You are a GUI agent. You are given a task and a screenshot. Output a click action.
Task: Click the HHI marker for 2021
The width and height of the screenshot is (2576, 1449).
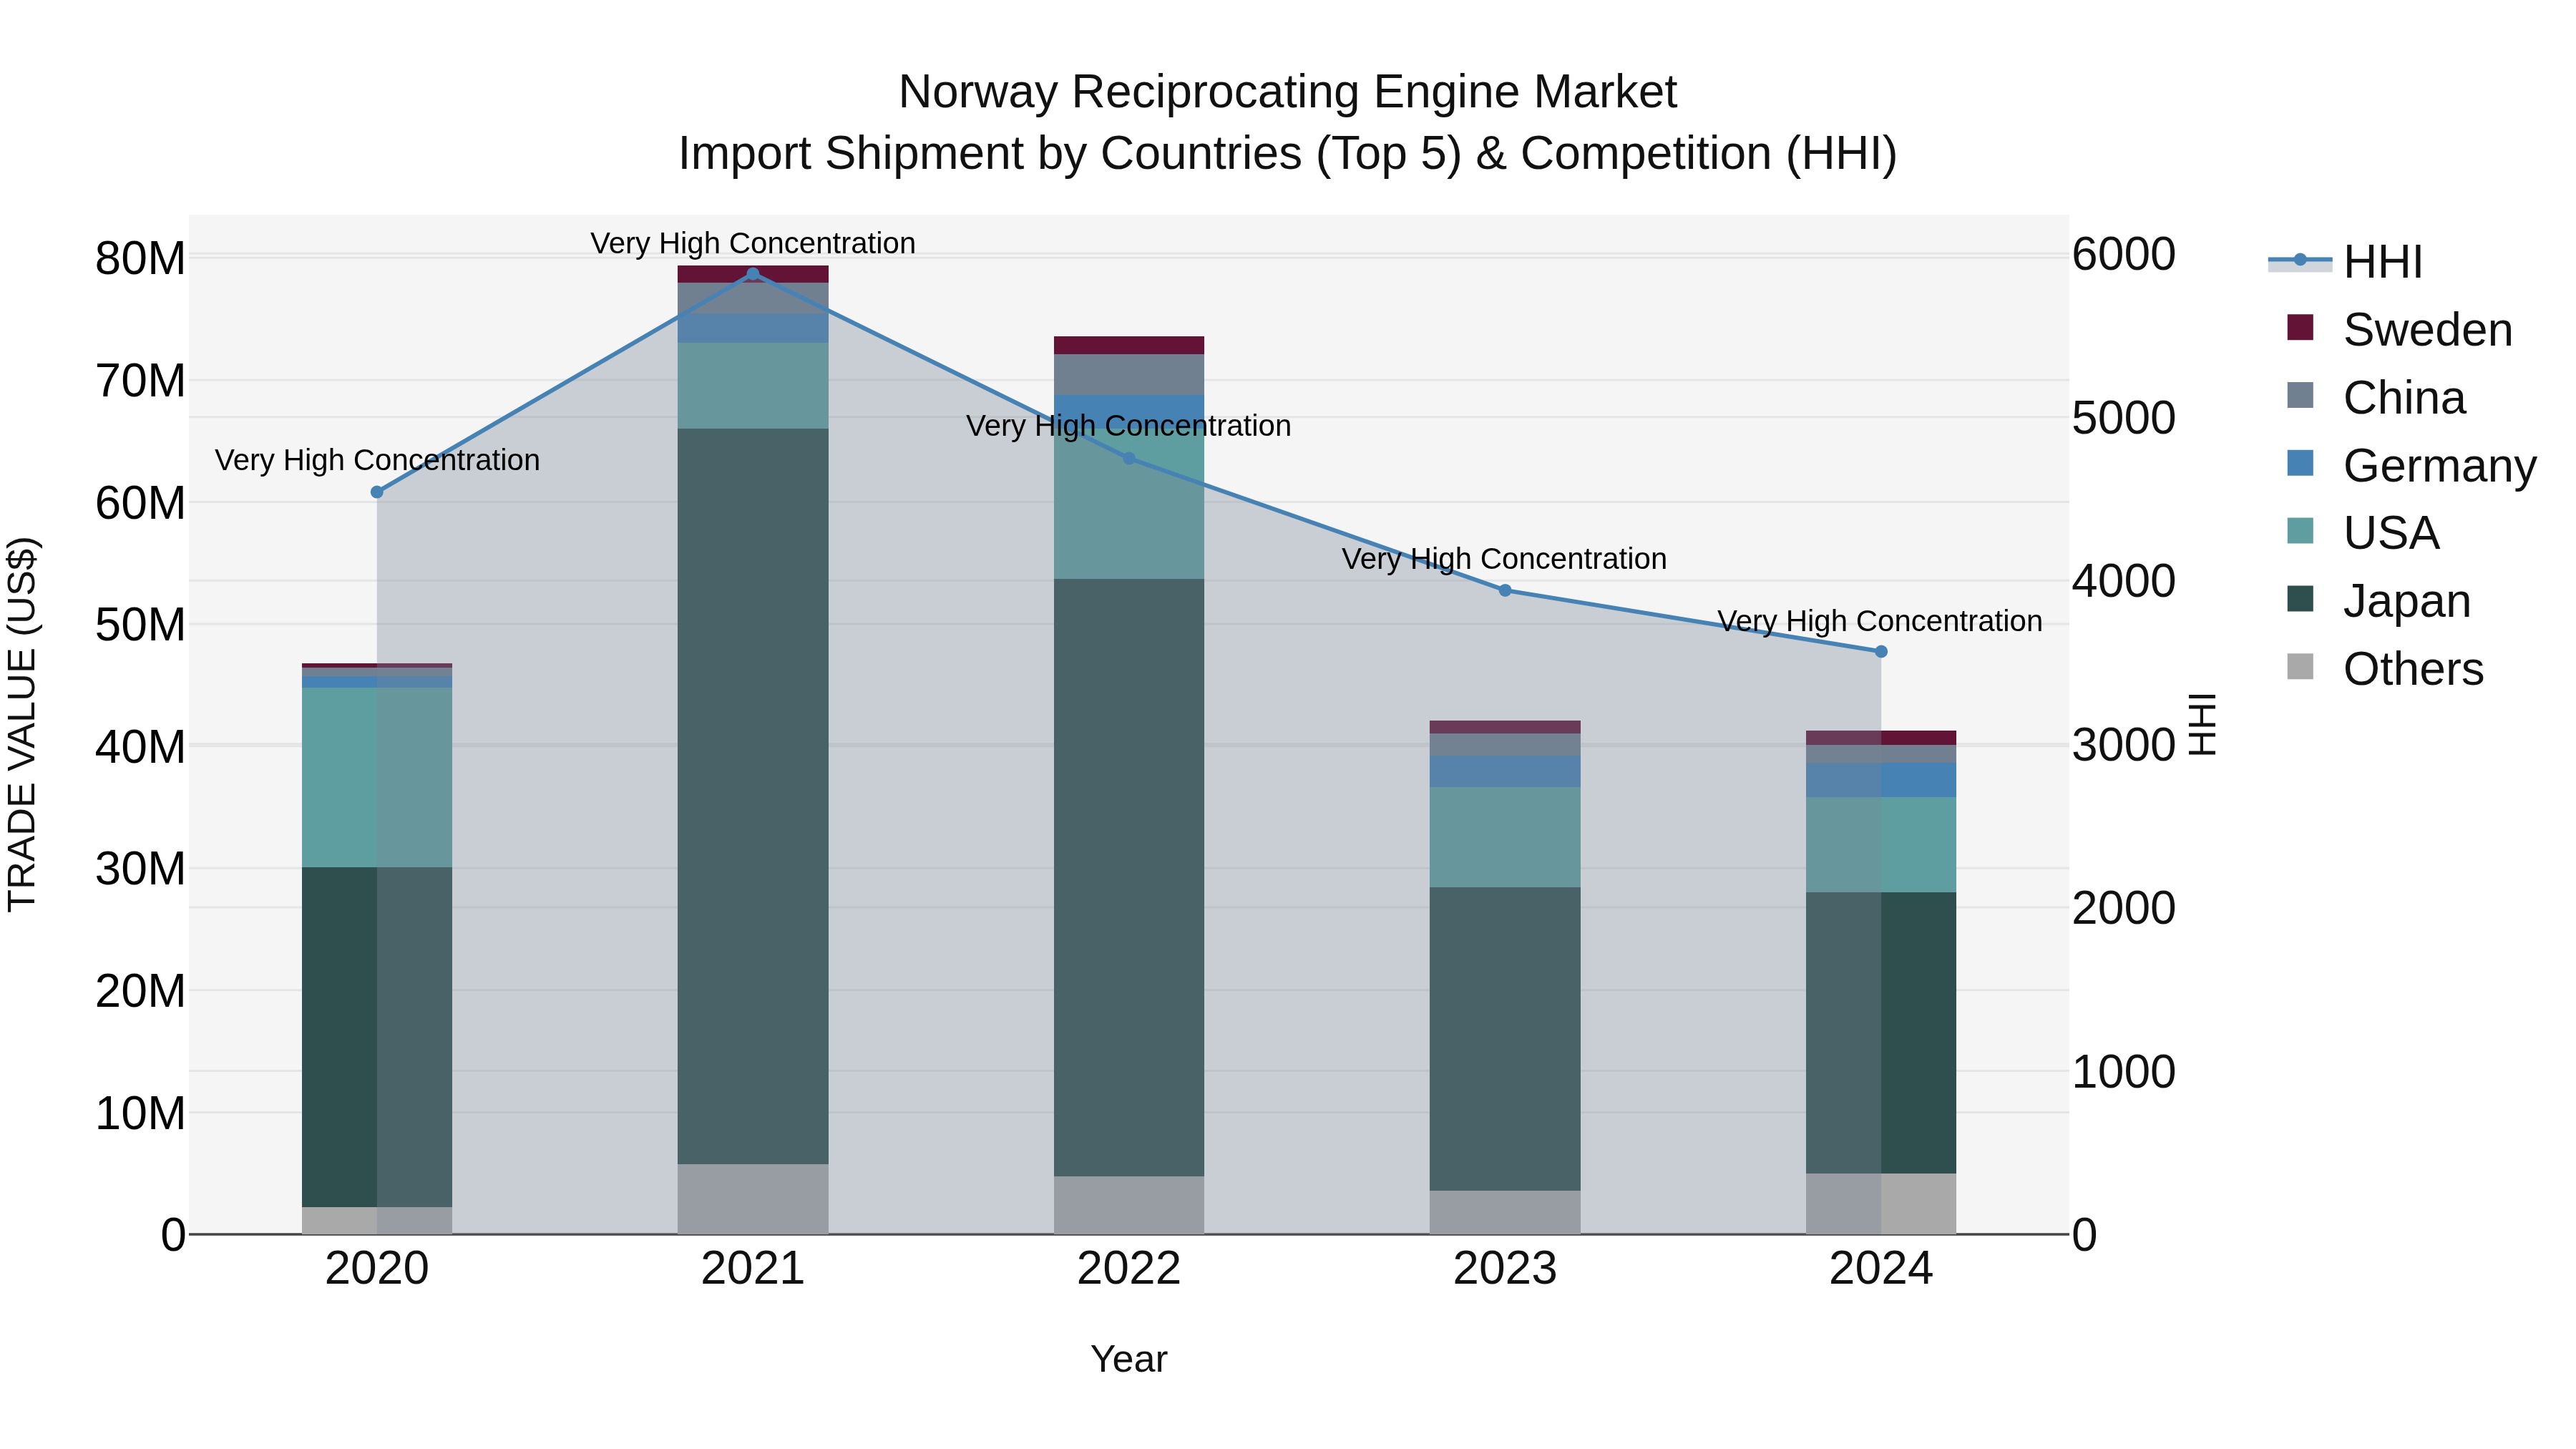coord(753,273)
